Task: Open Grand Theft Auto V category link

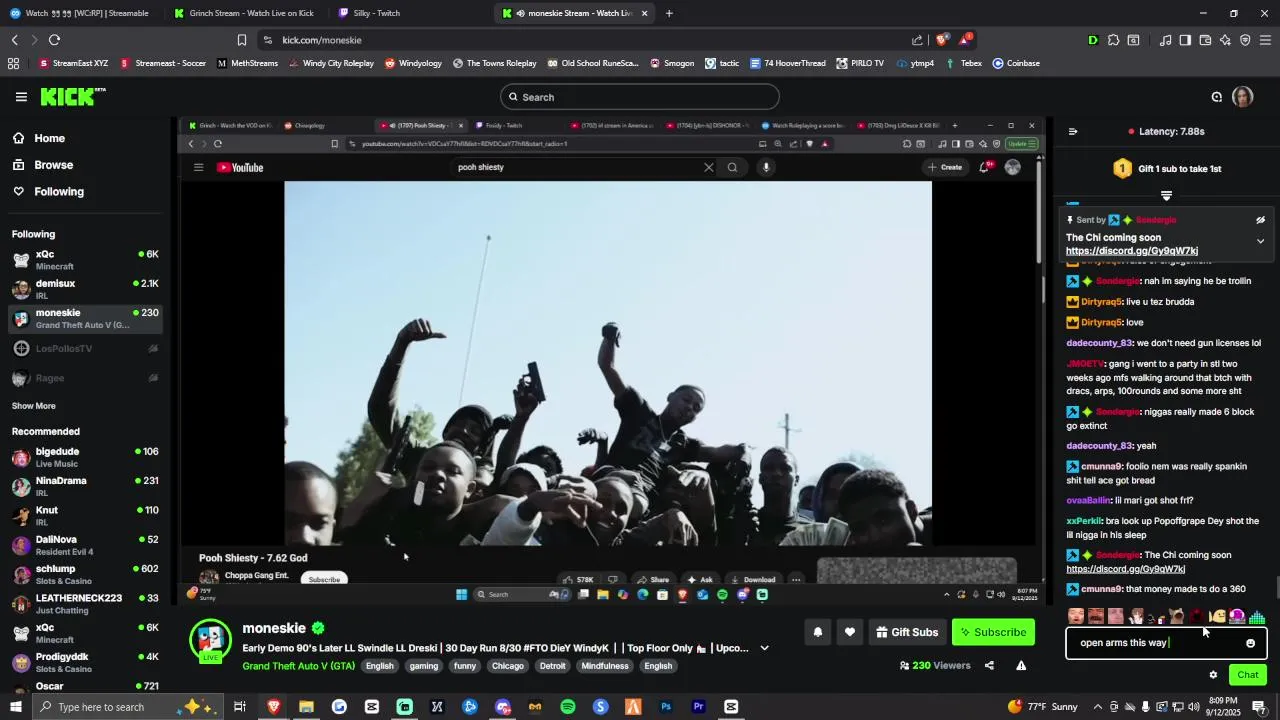Action: pyautogui.click(x=298, y=666)
